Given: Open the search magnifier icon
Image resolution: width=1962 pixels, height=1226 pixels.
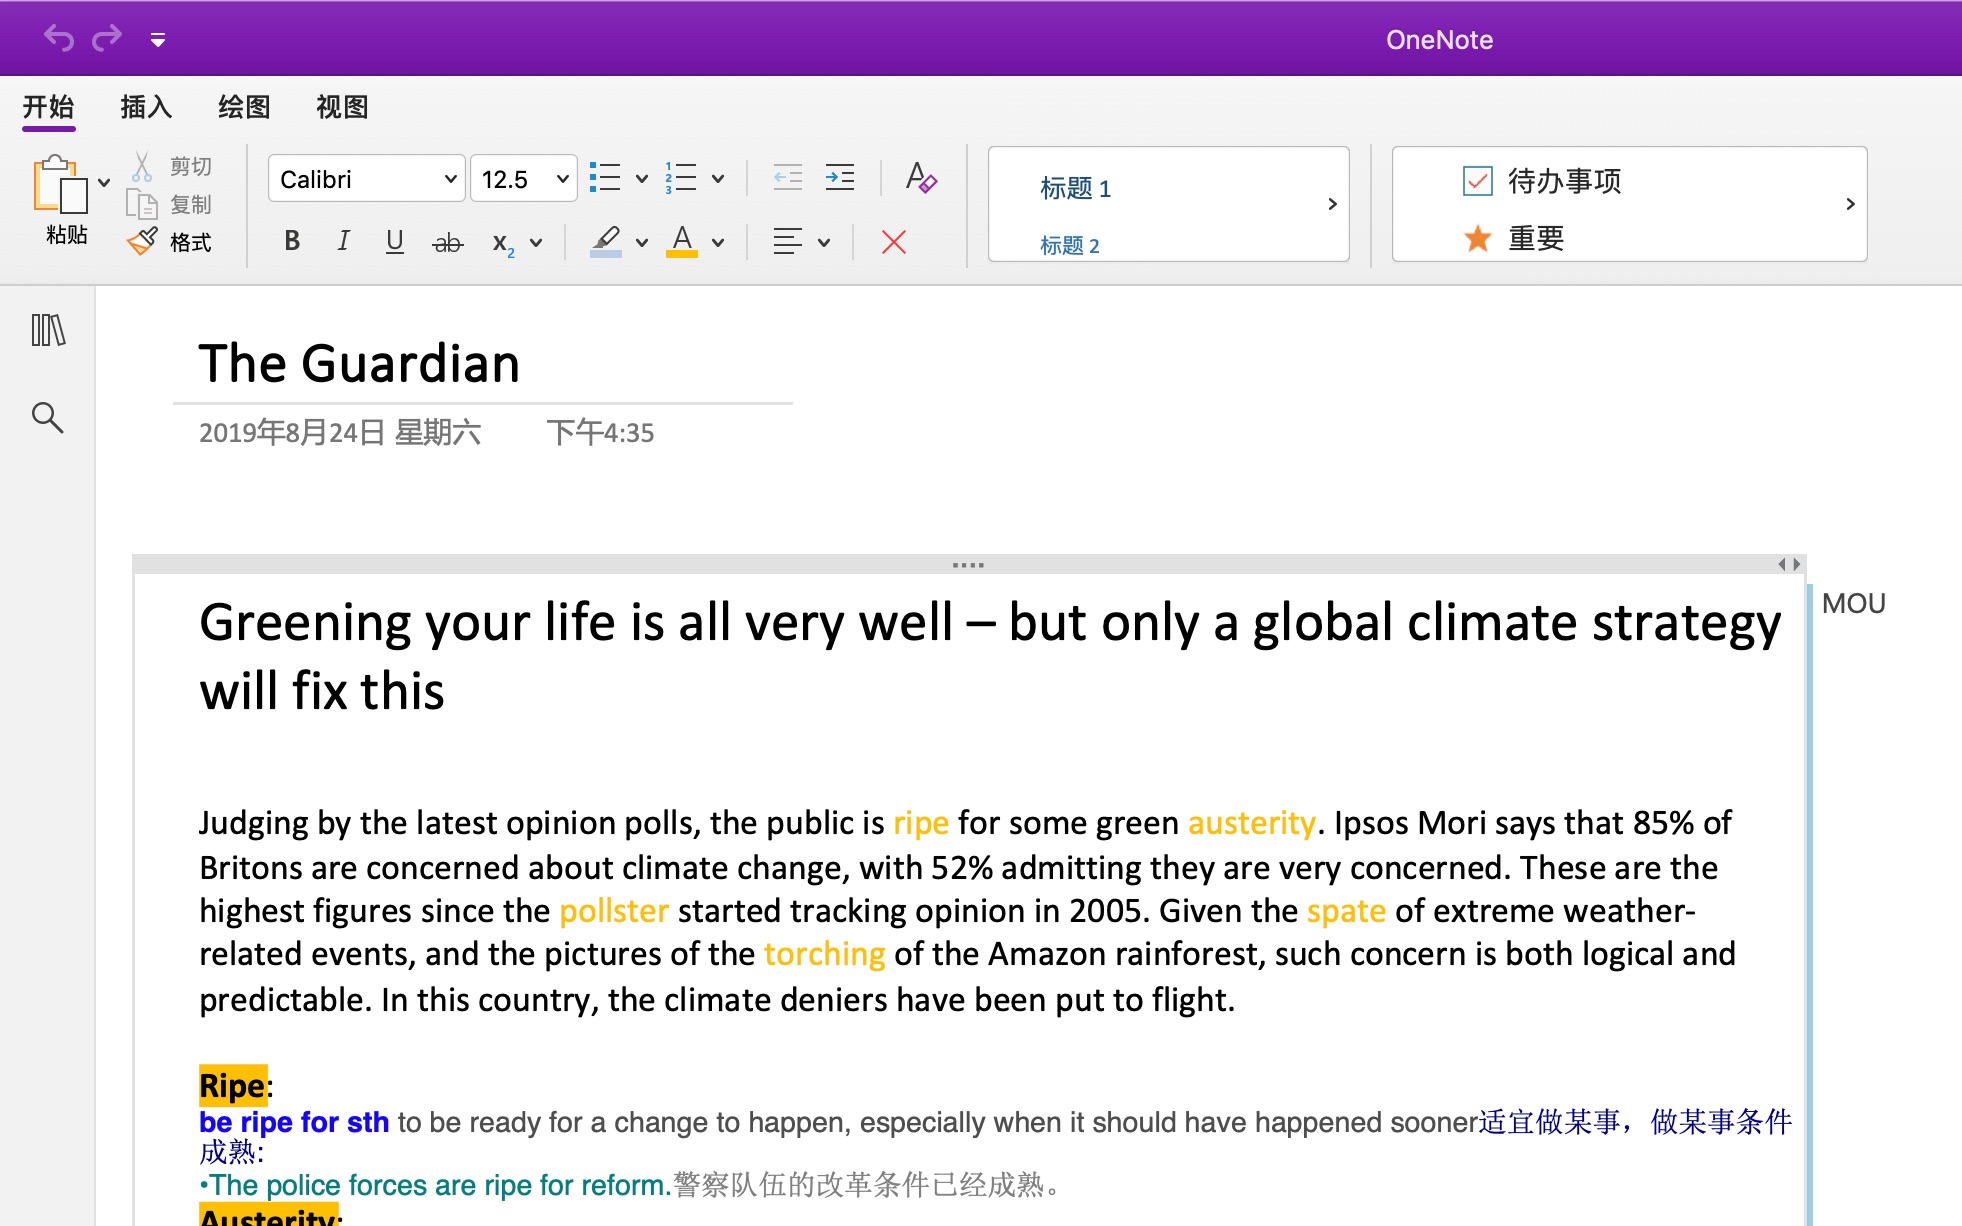Looking at the screenshot, I should click(48, 417).
